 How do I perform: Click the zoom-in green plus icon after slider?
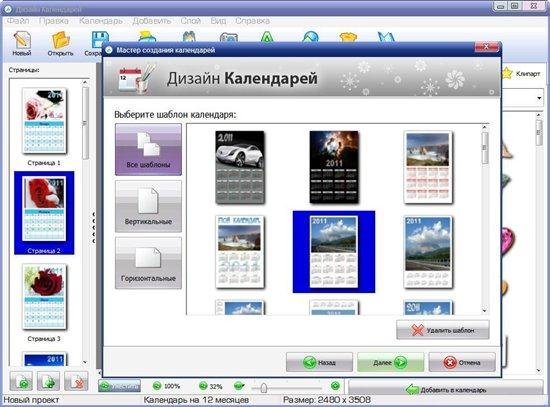point(335,386)
